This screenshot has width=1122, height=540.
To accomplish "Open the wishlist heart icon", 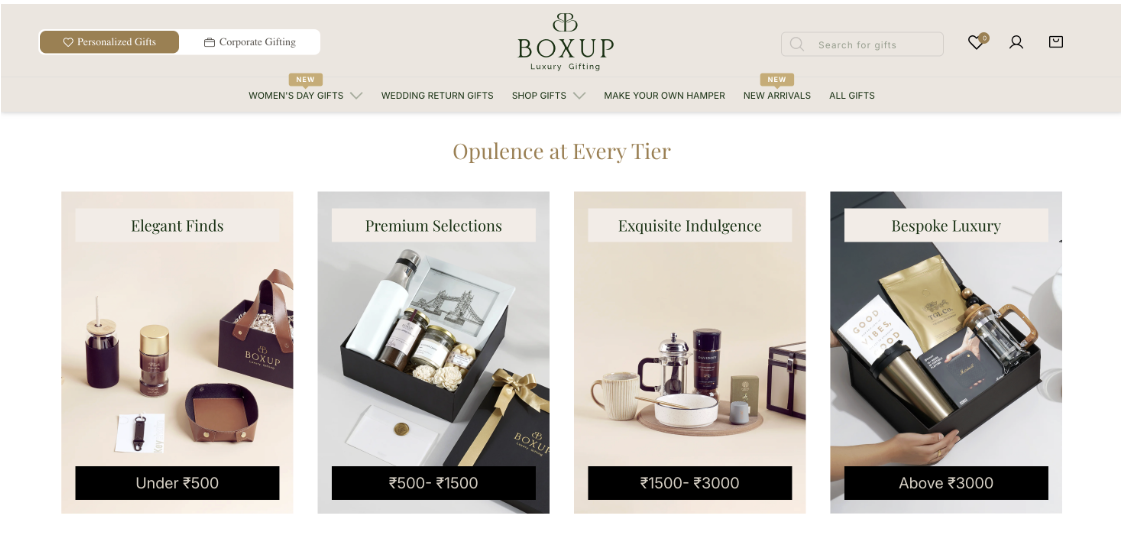I will tap(975, 43).
